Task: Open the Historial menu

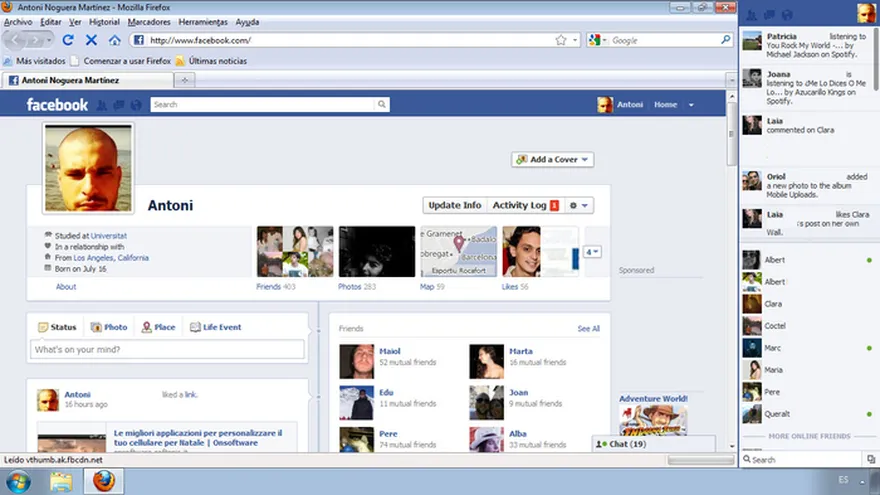Action: 104,21
